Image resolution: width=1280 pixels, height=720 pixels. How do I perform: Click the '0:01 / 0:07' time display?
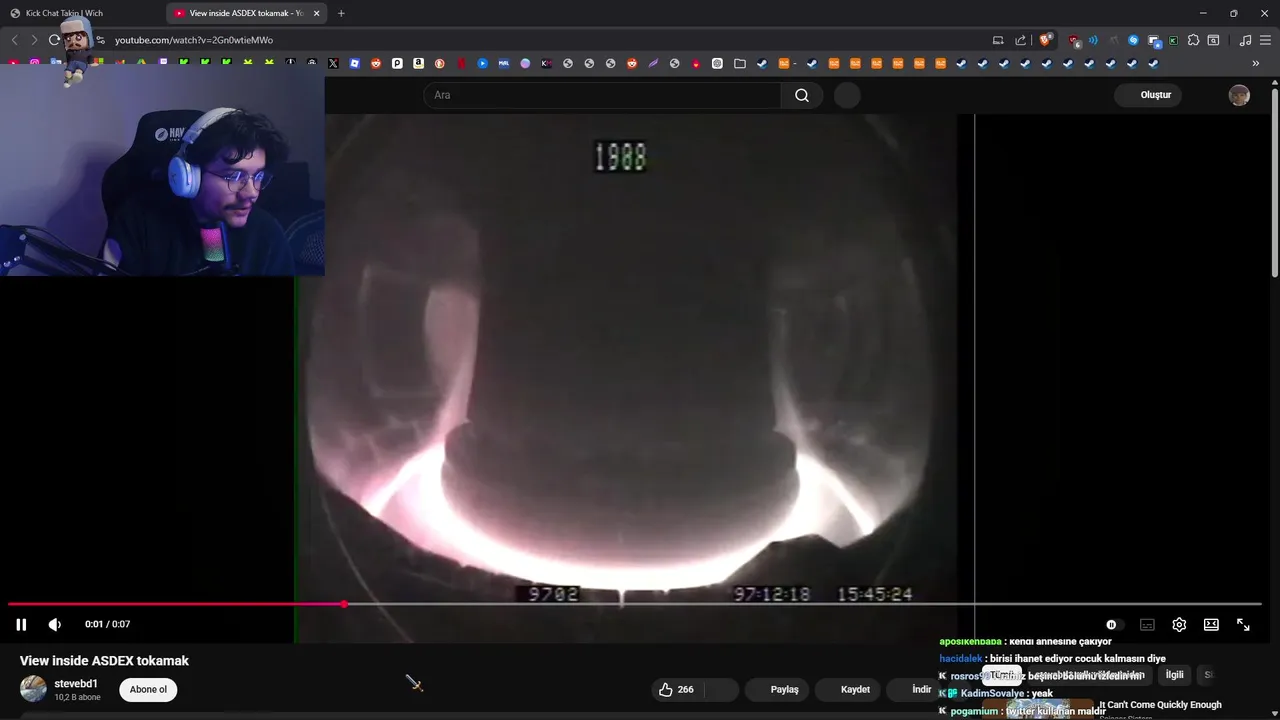click(107, 624)
